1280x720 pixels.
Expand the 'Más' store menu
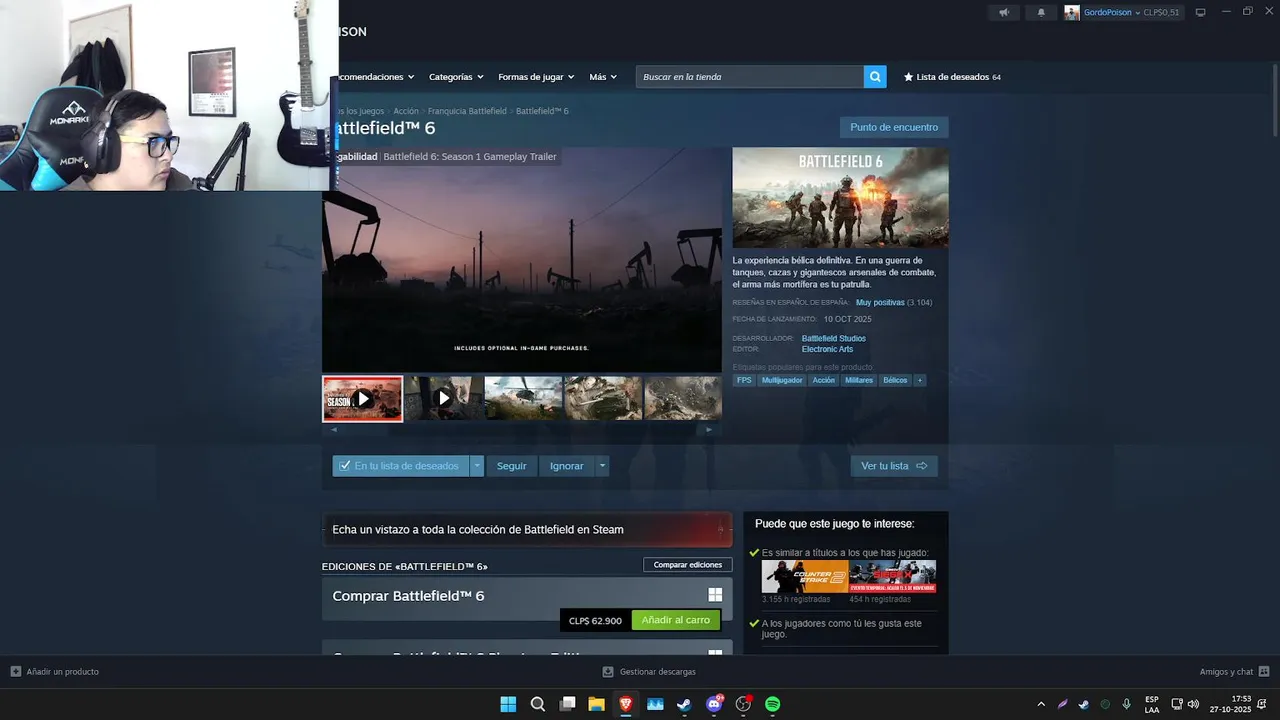coord(603,77)
